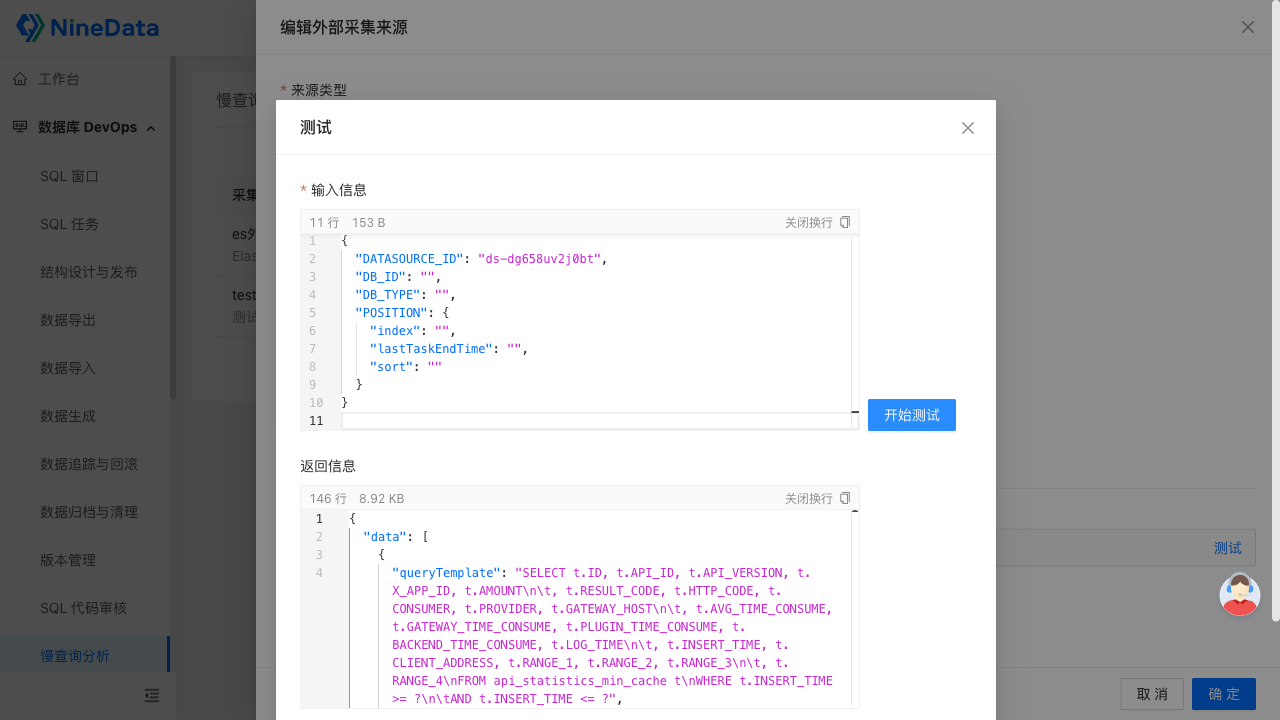Image resolution: width=1280 pixels, height=720 pixels.
Task: Copy the 返回信息 content with copy icon
Action: pos(845,497)
